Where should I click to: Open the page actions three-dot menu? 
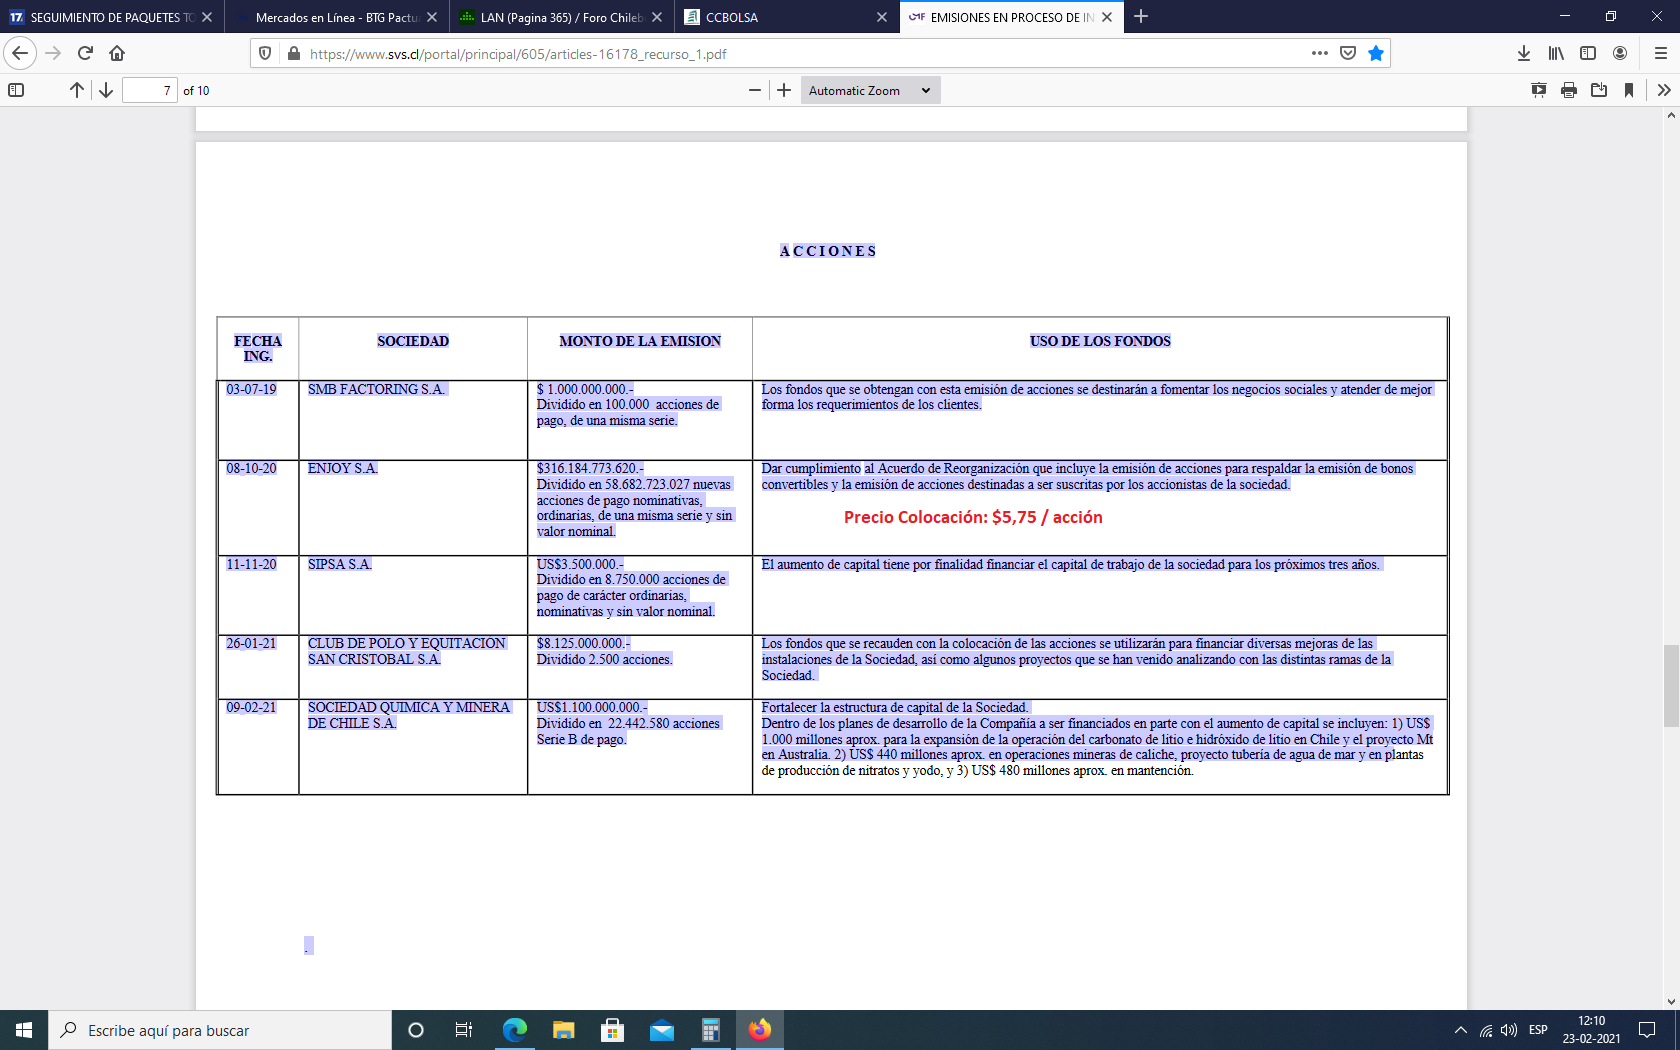tap(1320, 53)
